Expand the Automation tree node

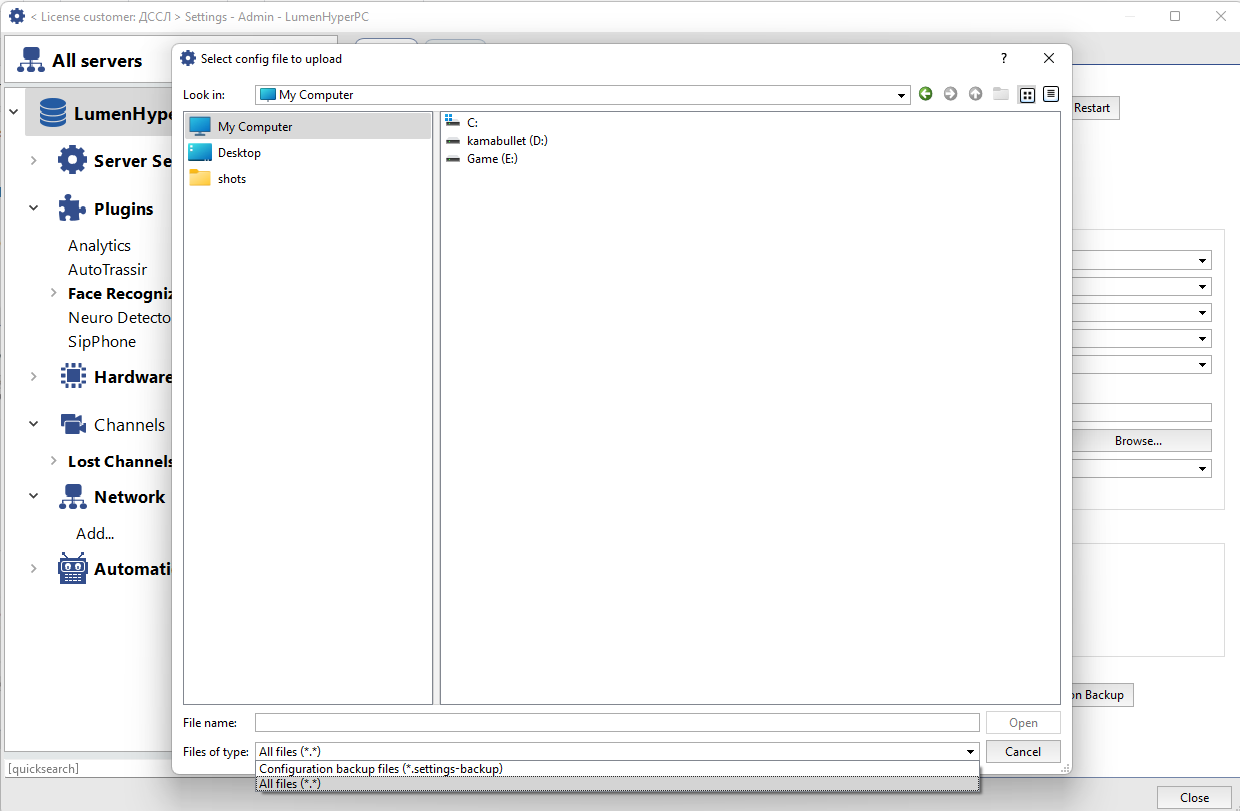[x=33, y=569]
